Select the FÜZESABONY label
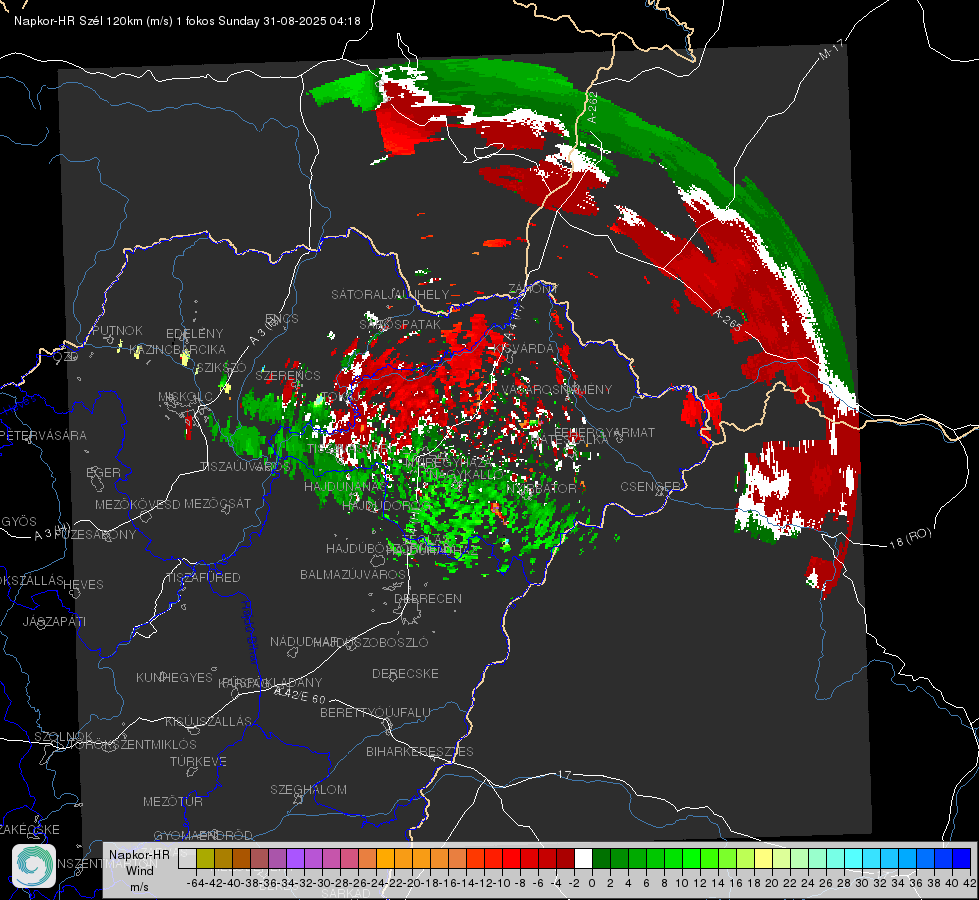 click(95, 534)
